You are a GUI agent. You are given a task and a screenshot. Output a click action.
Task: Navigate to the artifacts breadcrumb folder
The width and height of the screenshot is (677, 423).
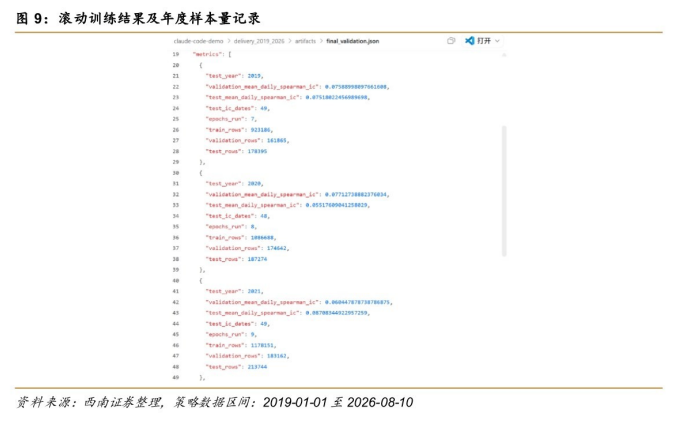click(x=305, y=41)
